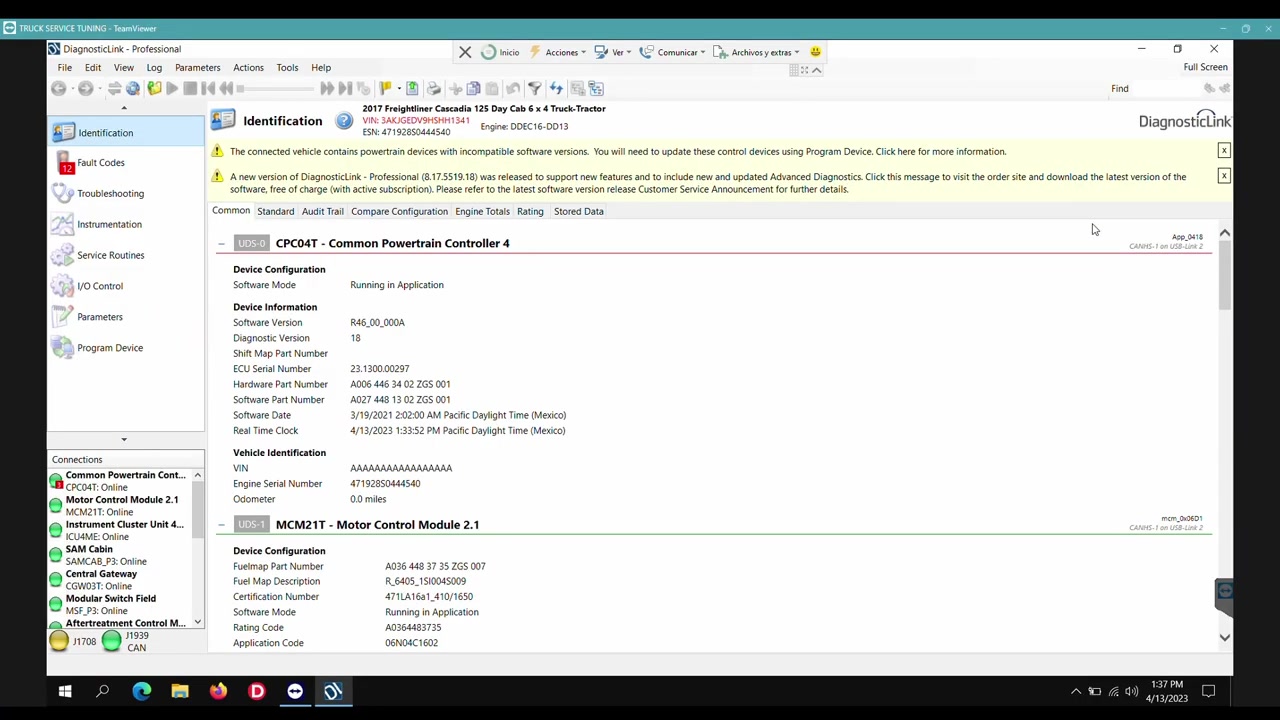Click the globe refresh toolbar icon
The width and height of the screenshot is (1280, 720).
133,89
